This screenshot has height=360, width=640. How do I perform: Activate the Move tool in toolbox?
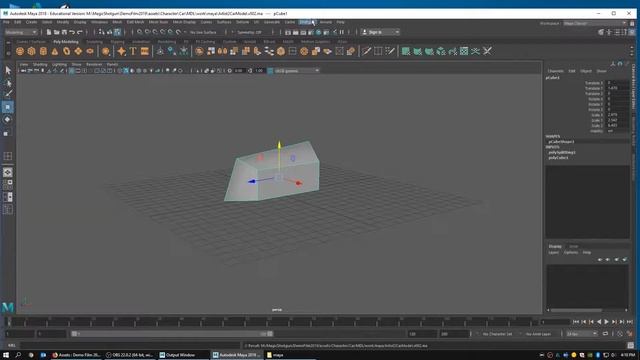8,107
